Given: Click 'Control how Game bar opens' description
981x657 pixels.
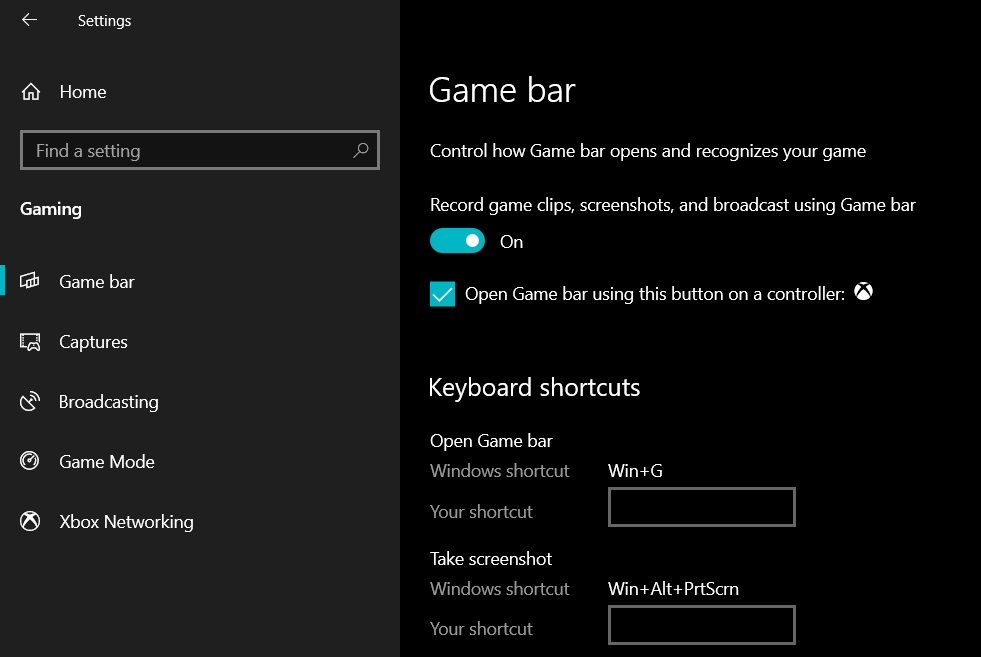Looking at the screenshot, I should point(648,151).
